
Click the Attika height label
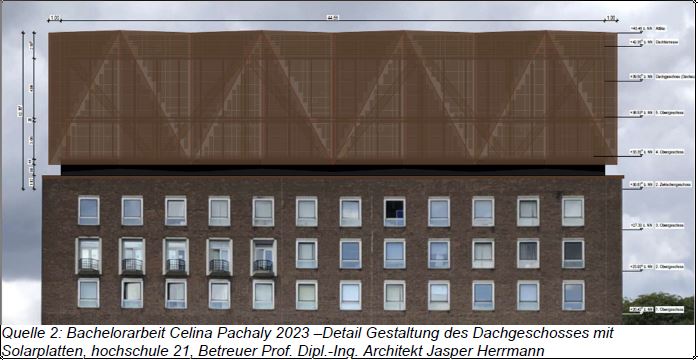(648, 29)
